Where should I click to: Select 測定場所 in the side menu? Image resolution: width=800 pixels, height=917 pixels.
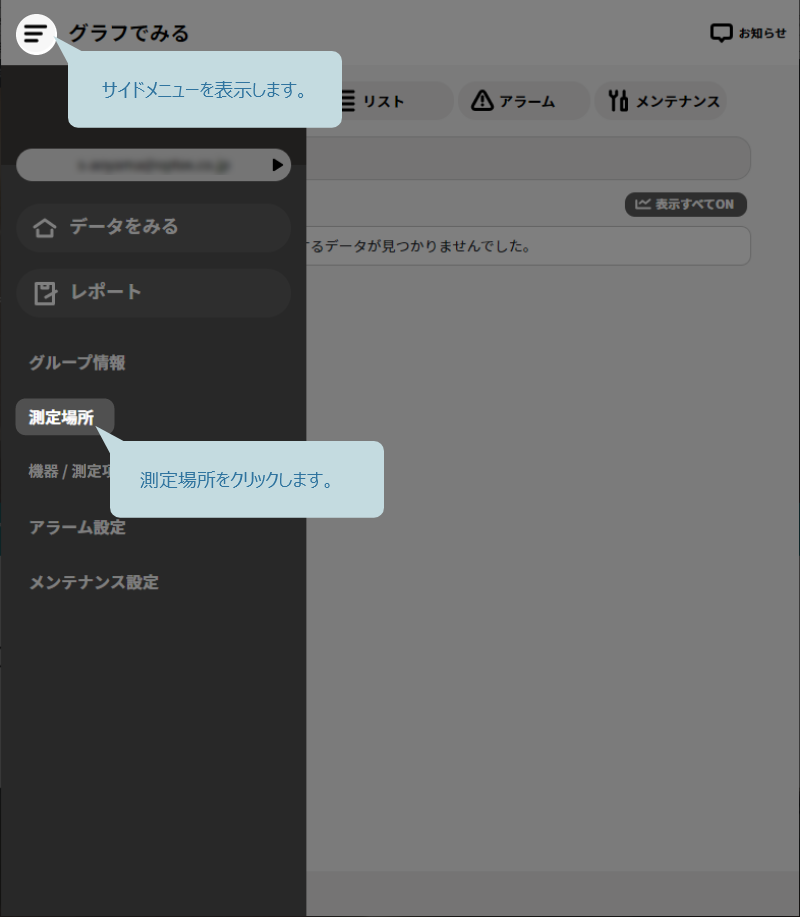click(64, 417)
